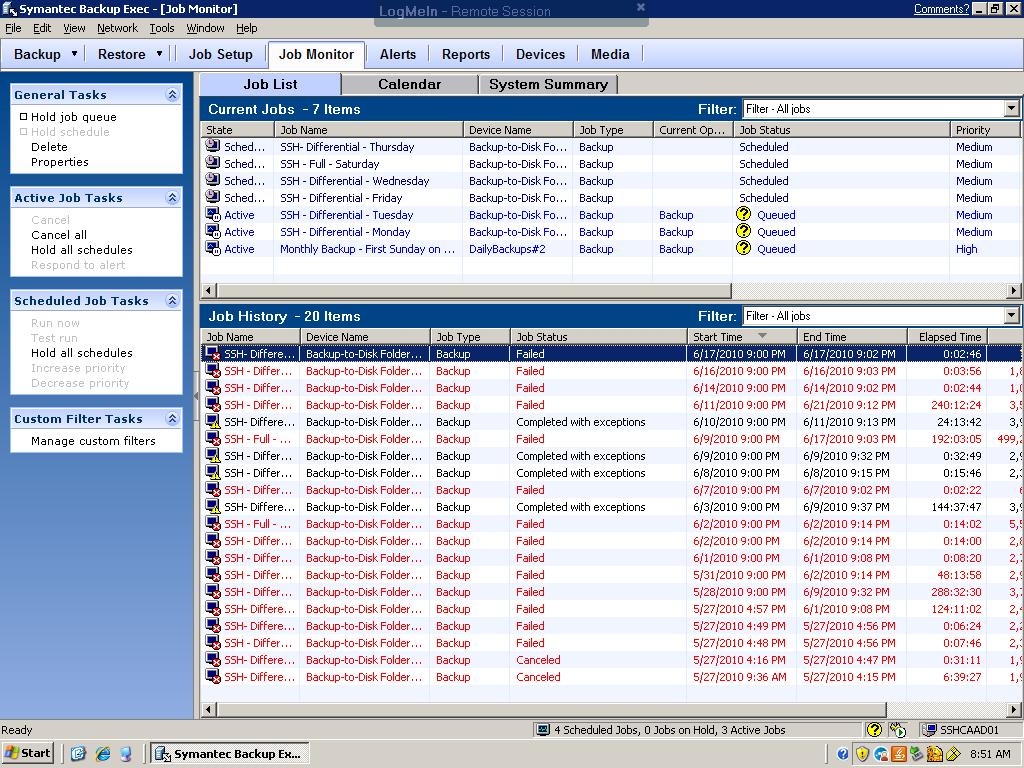Click the Elapsed Time column header
This screenshot has height=768, width=1024.
[x=948, y=336]
